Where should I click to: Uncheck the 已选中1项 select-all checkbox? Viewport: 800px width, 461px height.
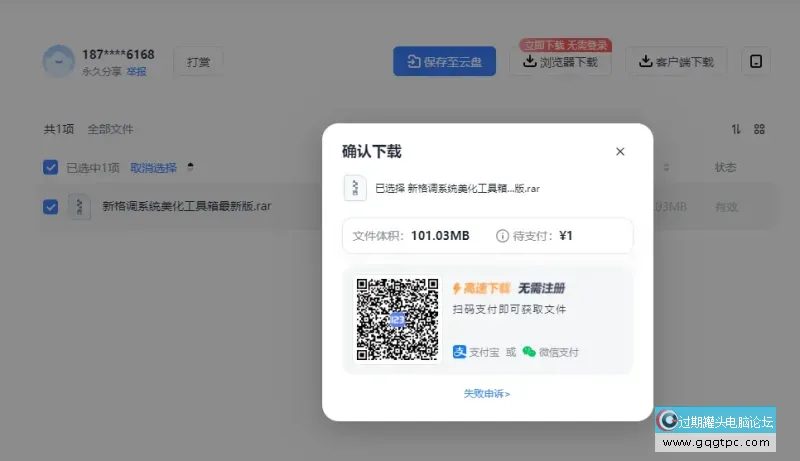[x=51, y=167]
